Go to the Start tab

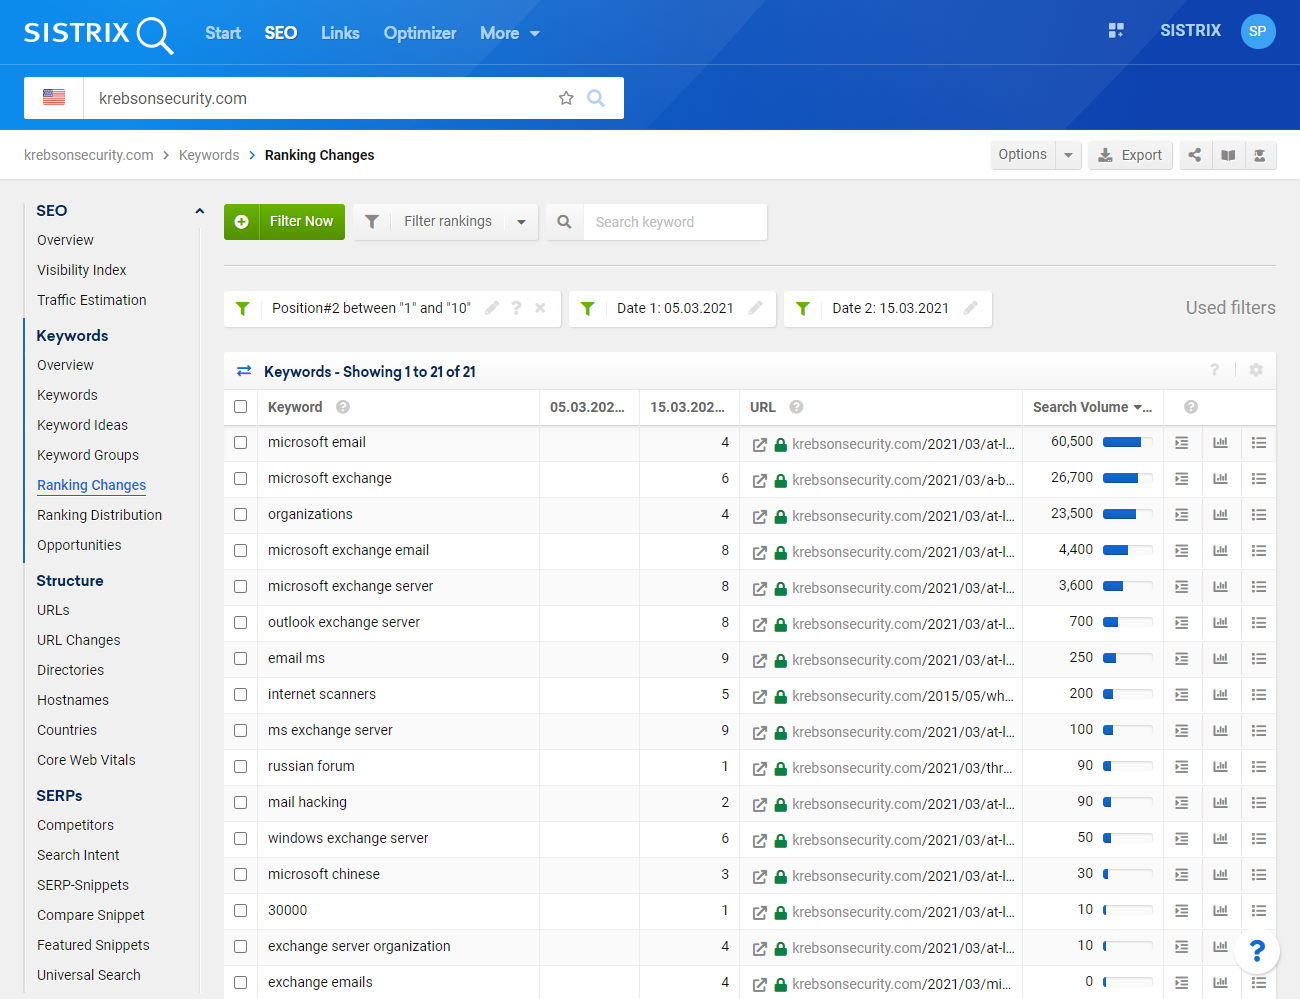tap(223, 33)
